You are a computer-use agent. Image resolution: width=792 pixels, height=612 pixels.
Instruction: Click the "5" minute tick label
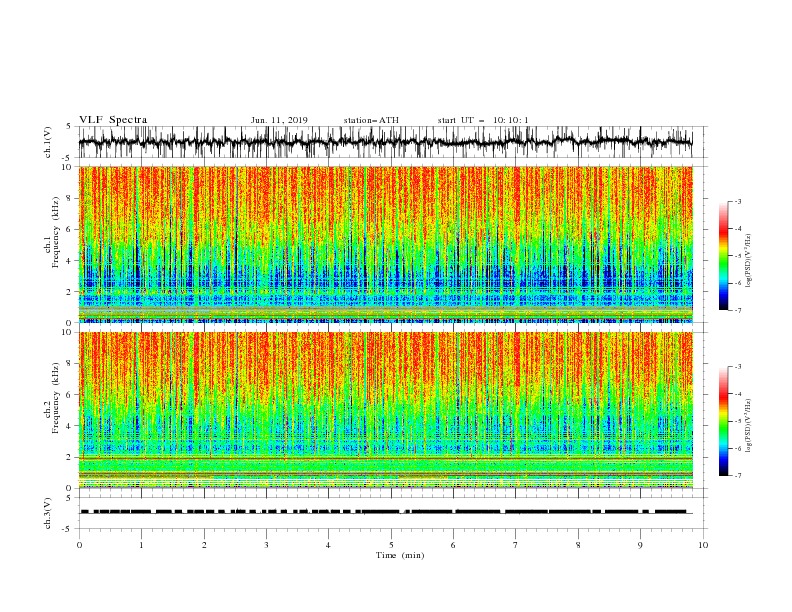pos(391,545)
